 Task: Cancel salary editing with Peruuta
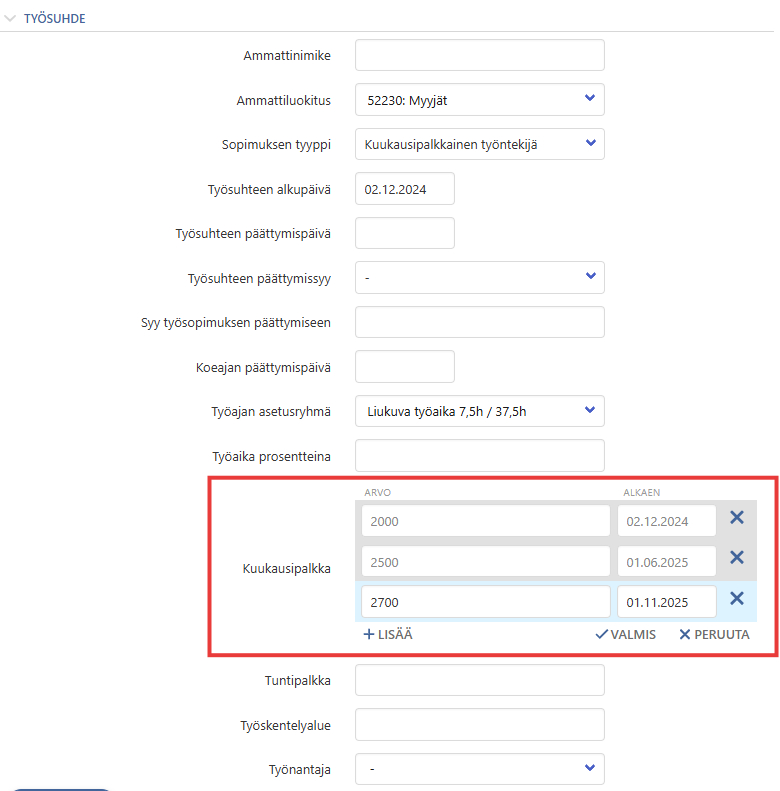pyautogui.click(x=714, y=634)
